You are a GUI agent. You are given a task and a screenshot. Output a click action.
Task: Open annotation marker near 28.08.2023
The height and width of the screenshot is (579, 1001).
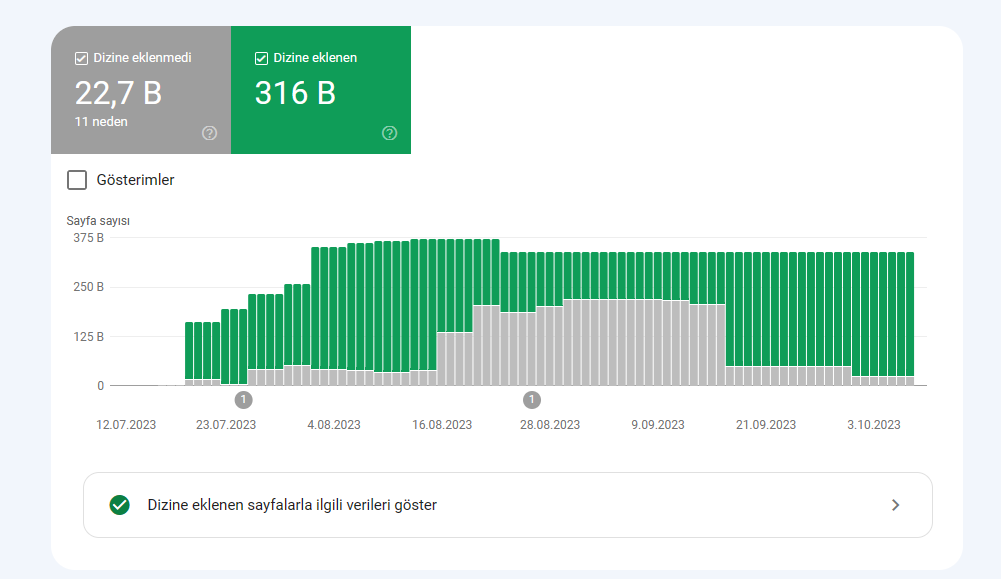[532, 400]
